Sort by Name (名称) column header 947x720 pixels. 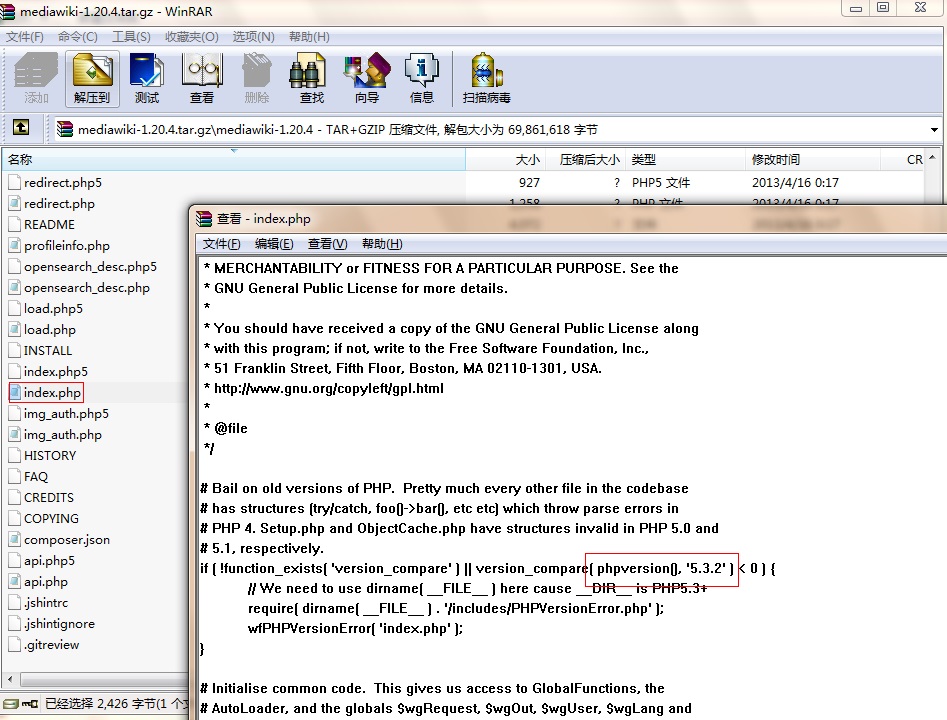click(234, 159)
